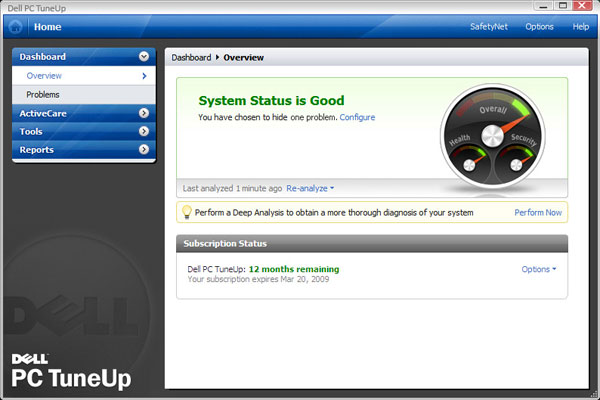This screenshot has width=600, height=400.
Task: Click the Deep Analysis tip text
Action: [334, 212]
